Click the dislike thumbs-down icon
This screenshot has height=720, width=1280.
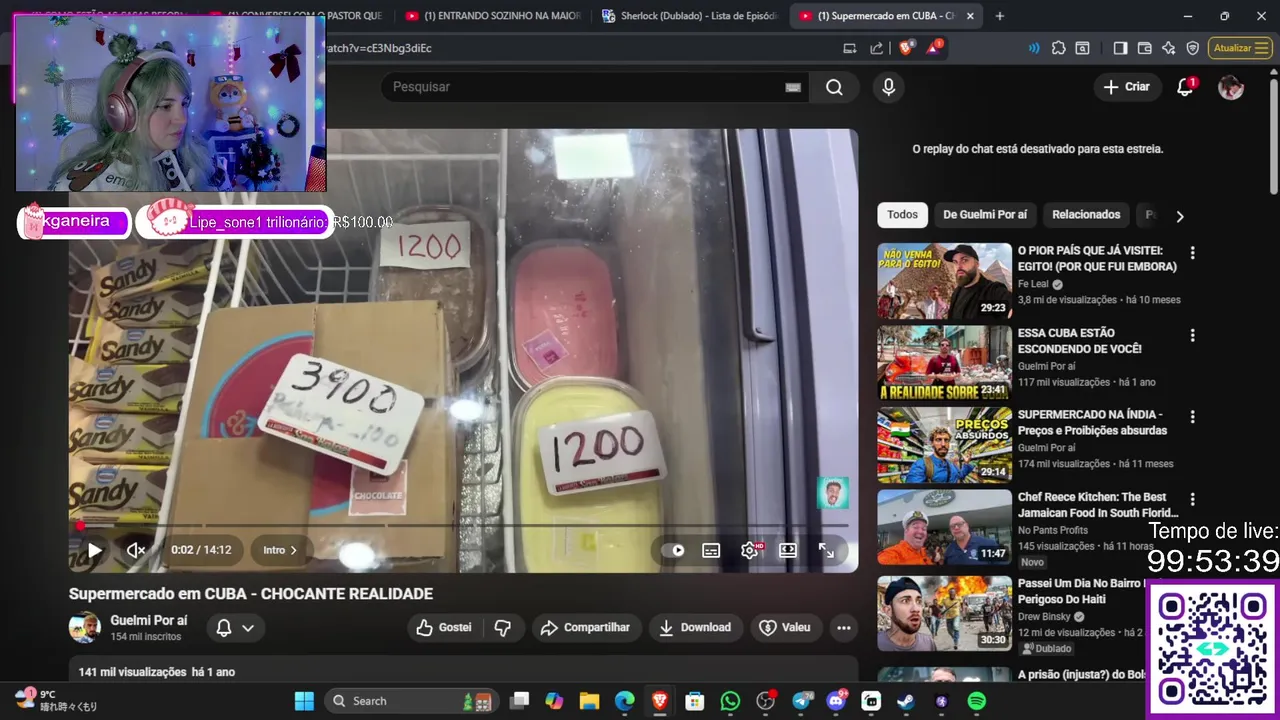tap(503, 627)
